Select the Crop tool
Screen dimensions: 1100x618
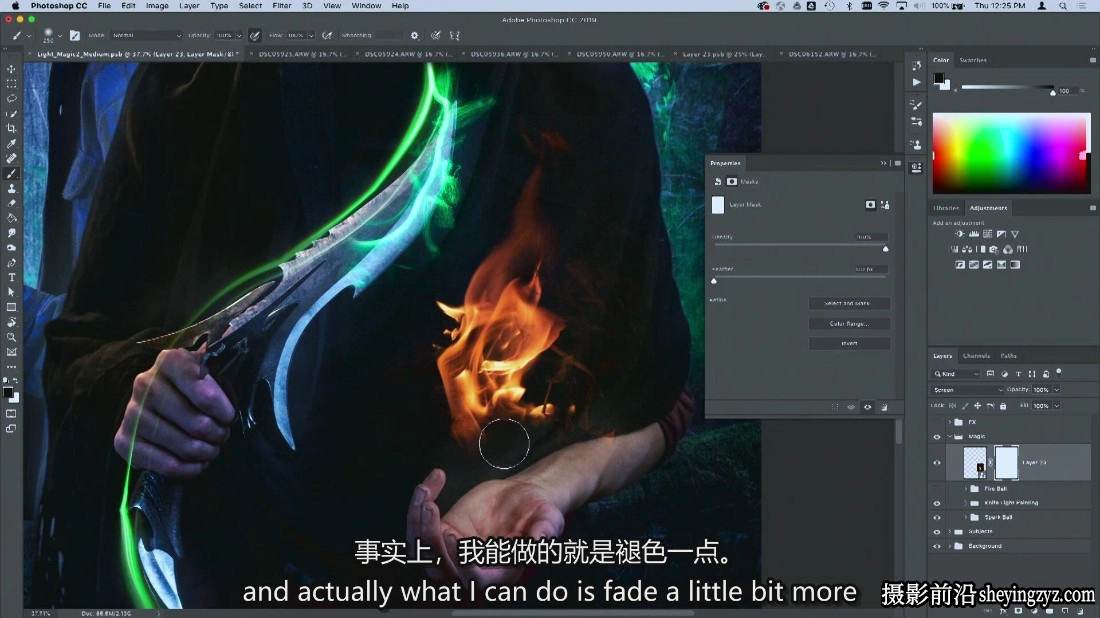pos(11,128)
